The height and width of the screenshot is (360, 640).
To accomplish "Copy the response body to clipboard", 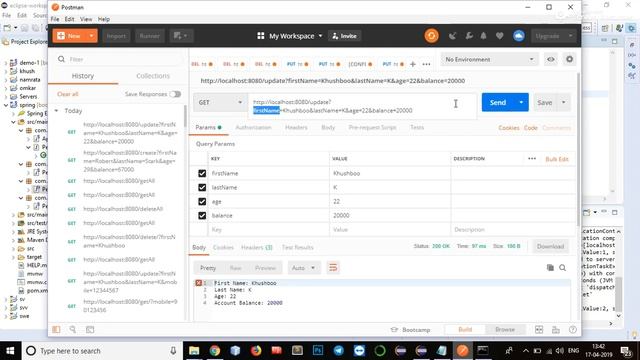I will coord(550,268).
